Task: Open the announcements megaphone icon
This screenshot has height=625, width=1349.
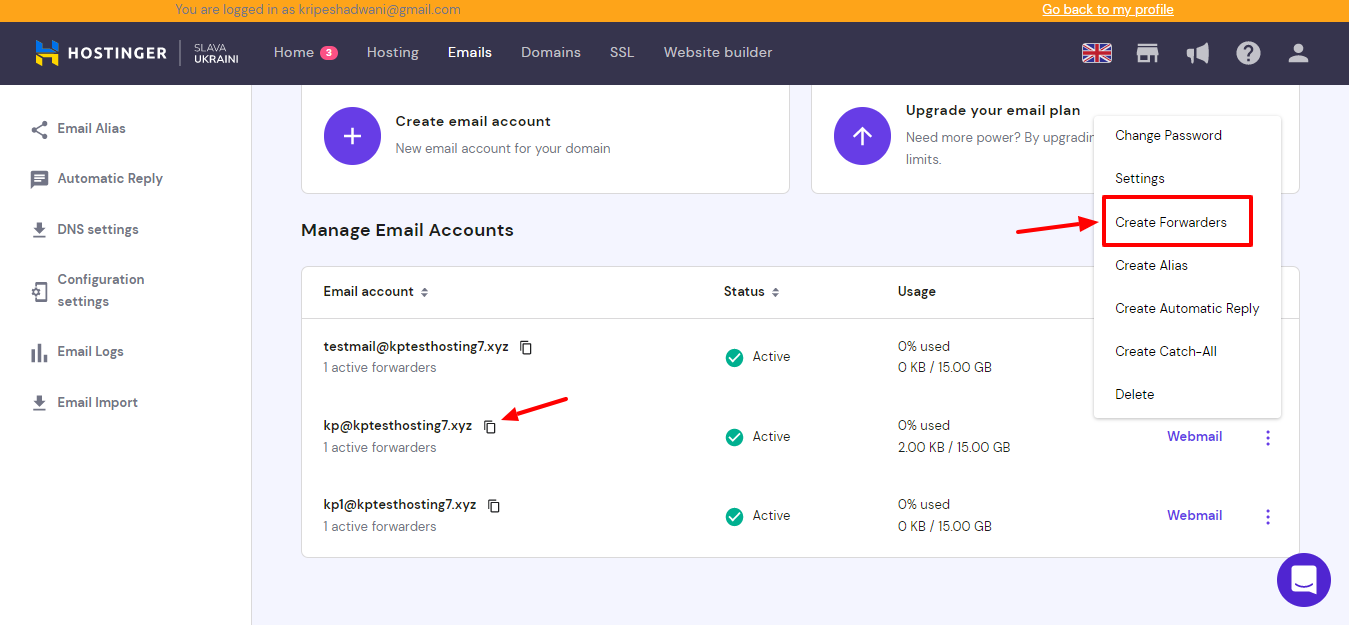Action: point(1197,53)
